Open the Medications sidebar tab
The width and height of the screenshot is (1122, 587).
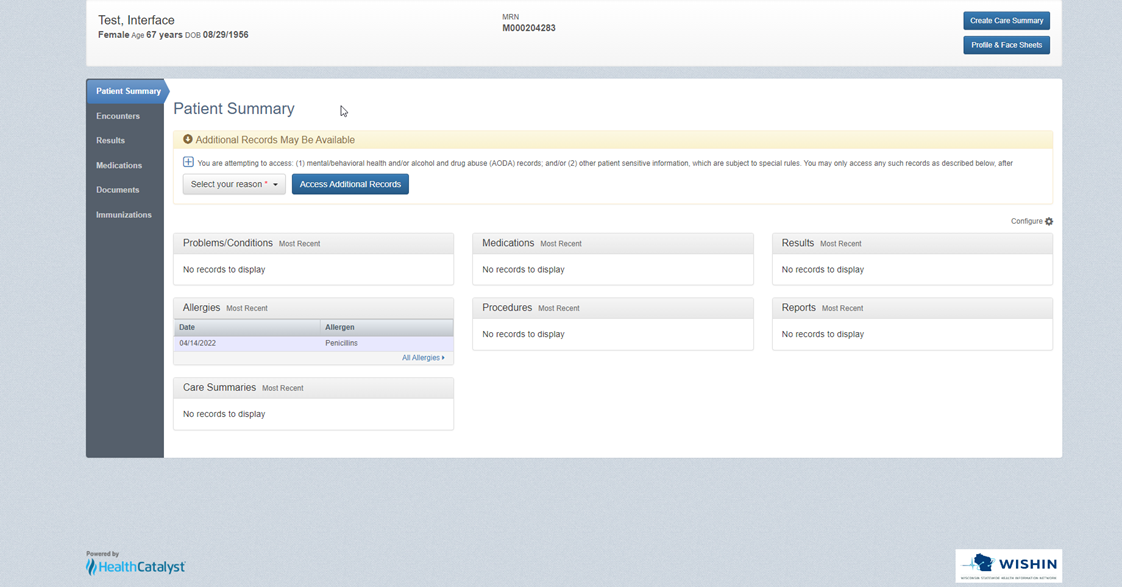pyautogui.click(x=119, y=165)
